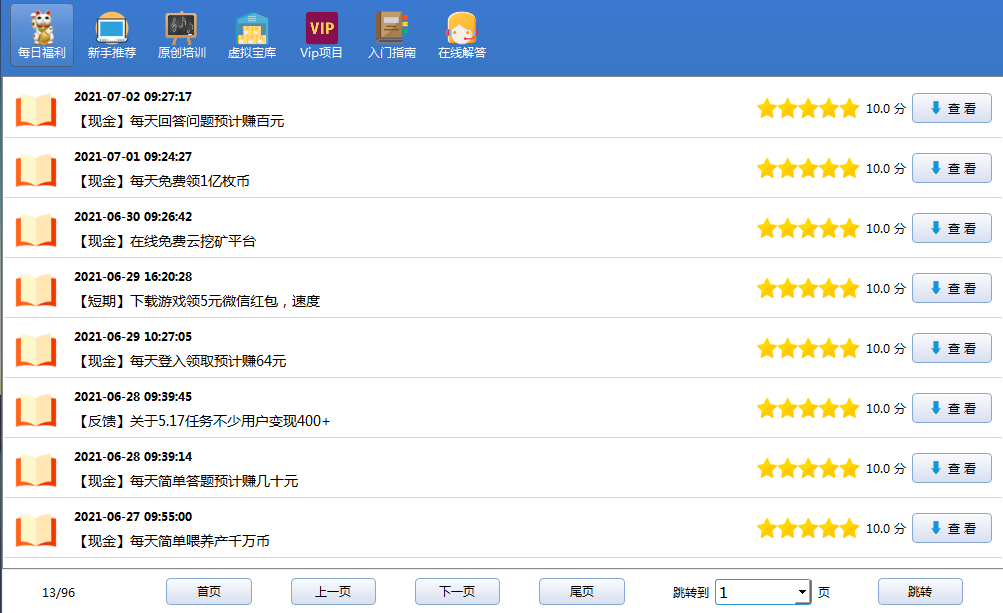The image size is (1003, 613).
Task: Click the 跳转 jump button
Action: [x=920, y=592]
